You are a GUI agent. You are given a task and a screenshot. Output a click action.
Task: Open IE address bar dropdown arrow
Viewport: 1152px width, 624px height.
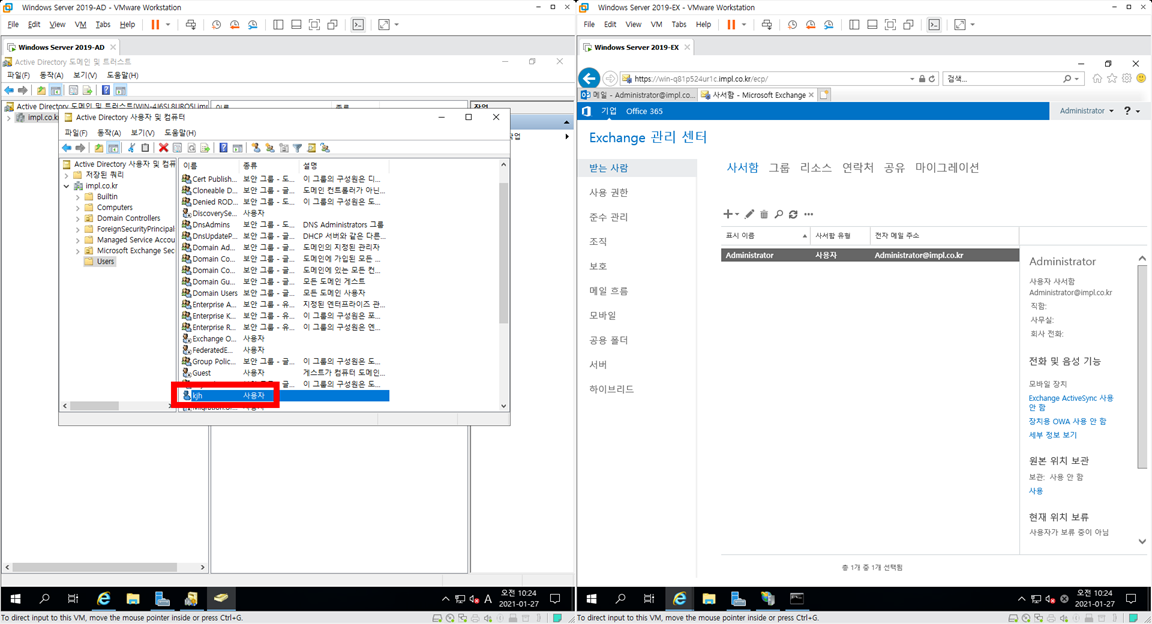[912, 79]
